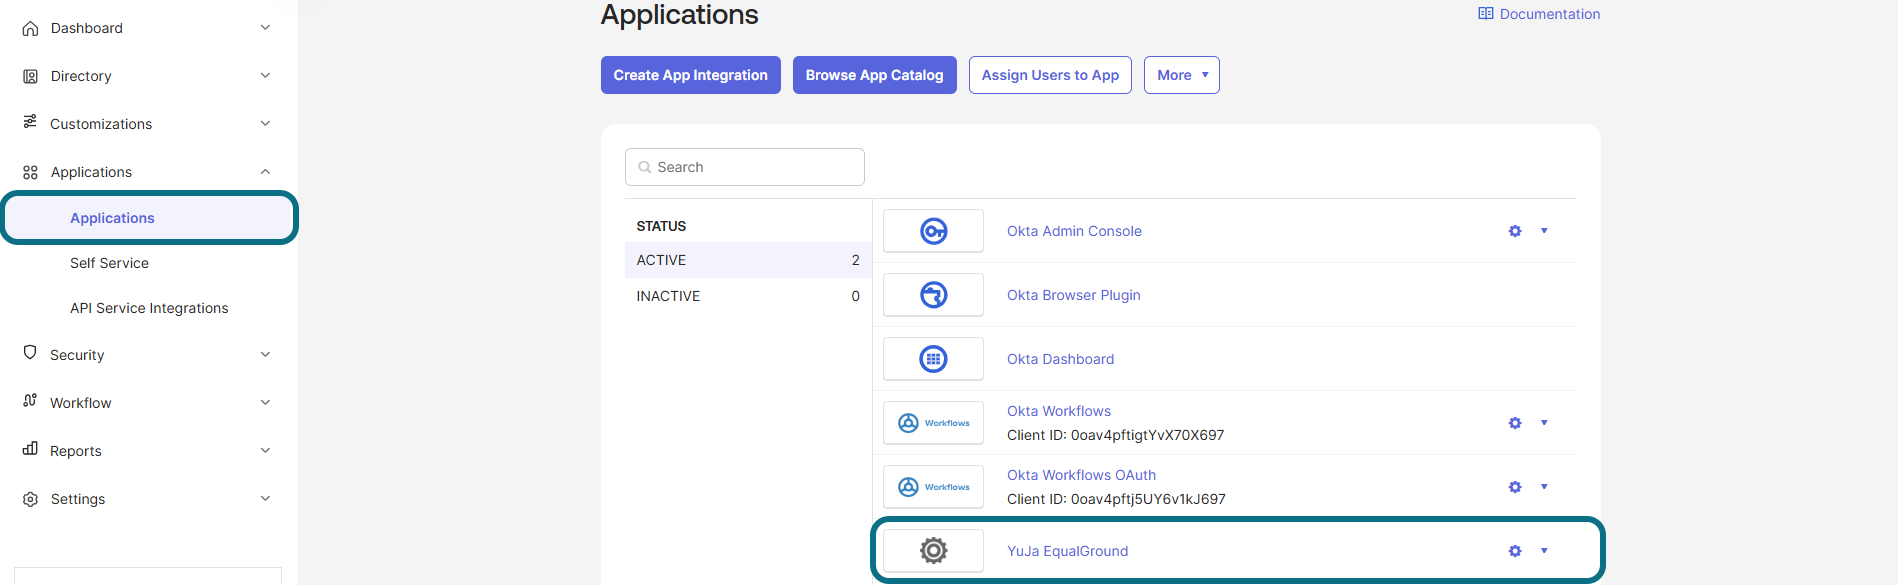This screenshot has width=1898, height=585.
Task: Click the Okta Browser Plugin logo
Action: point(933,295)
